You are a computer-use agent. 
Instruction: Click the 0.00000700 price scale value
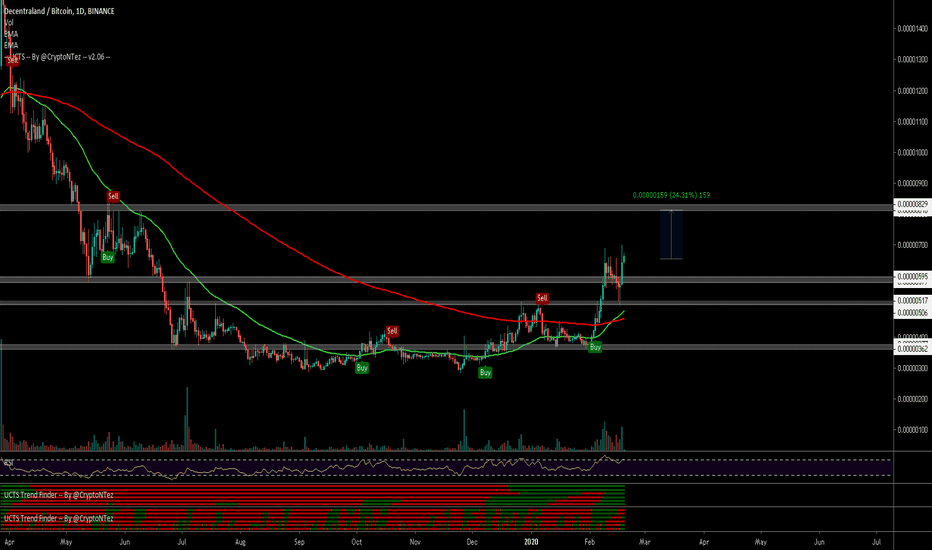click(x=912, y=245)
